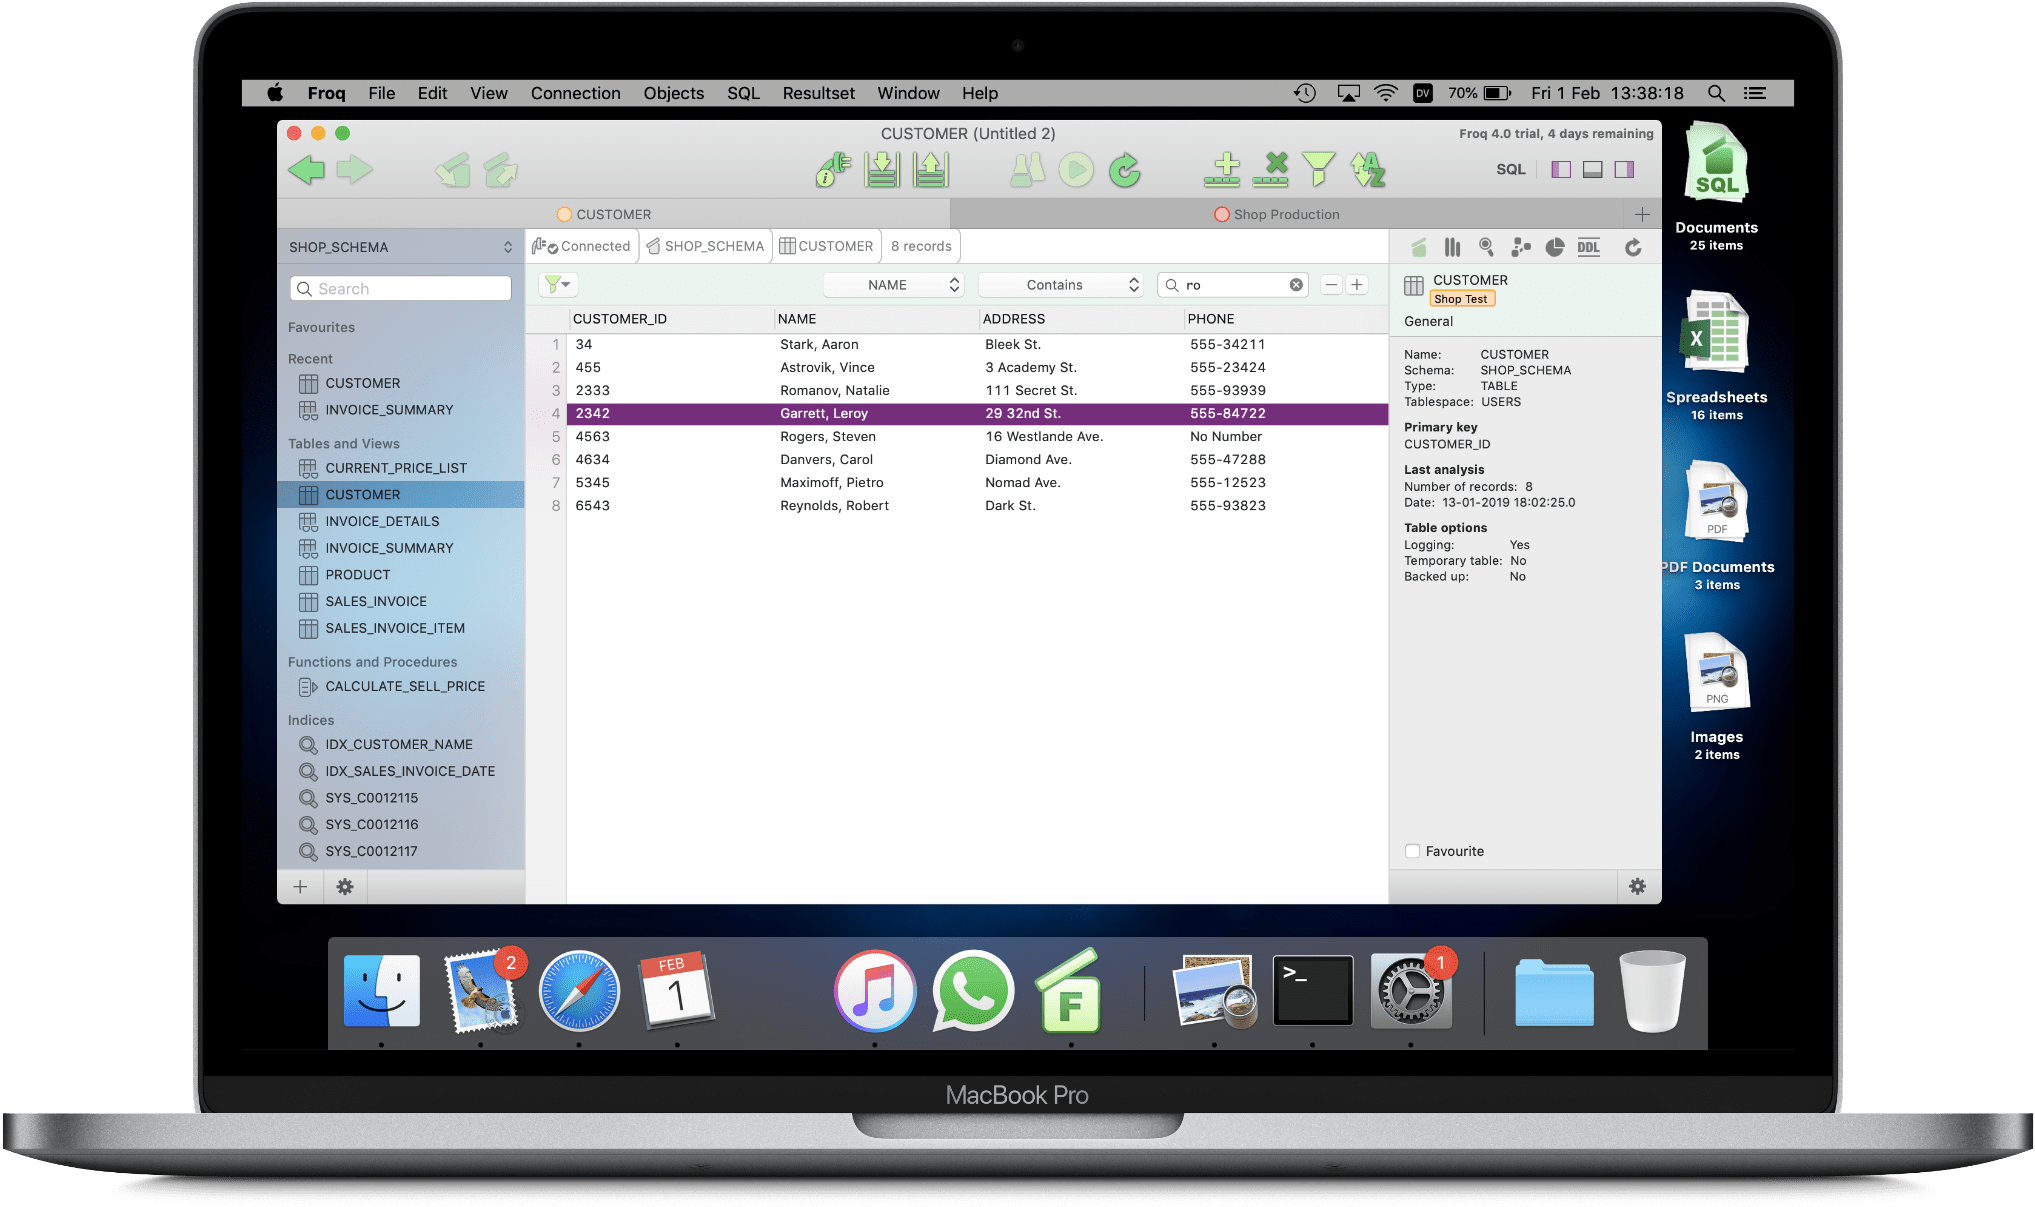Viewport: 2035px width, 1207px height.
Task: Open the Connection menu
Action: click(x=575, y=93)
